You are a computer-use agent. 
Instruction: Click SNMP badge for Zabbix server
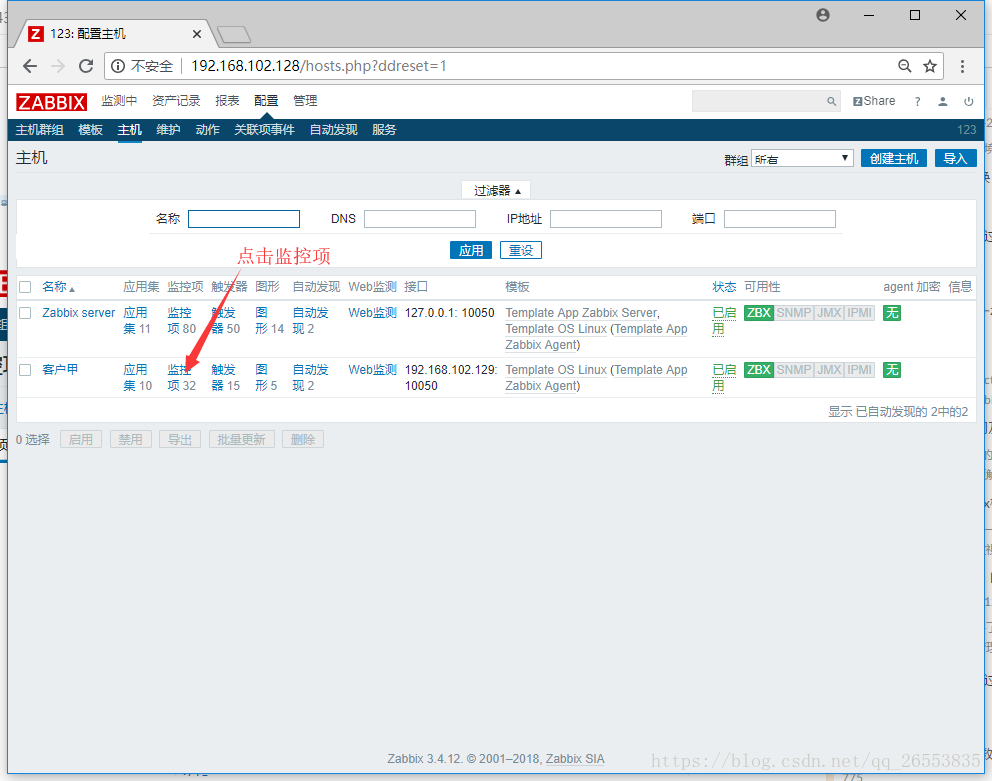coord(793,313)
